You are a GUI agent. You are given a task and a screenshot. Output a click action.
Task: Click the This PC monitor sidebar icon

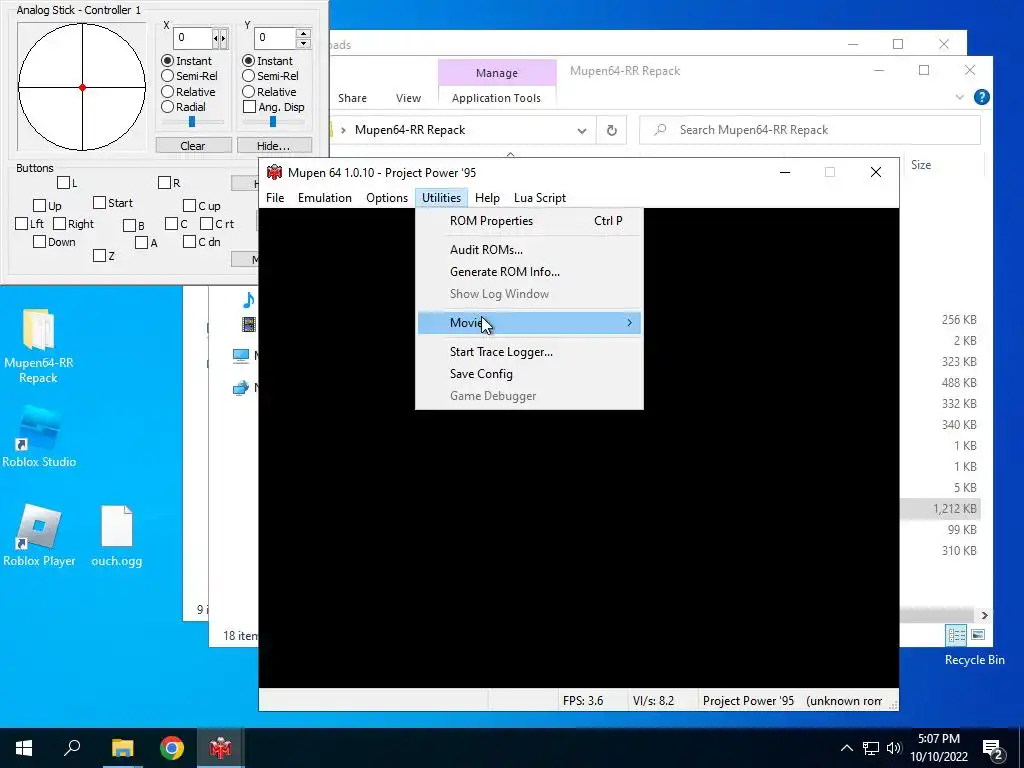[241, 355]
